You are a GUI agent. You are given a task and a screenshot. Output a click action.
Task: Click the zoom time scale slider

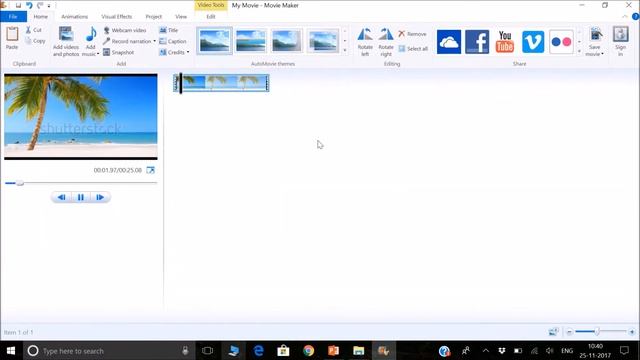coord(597,332)
